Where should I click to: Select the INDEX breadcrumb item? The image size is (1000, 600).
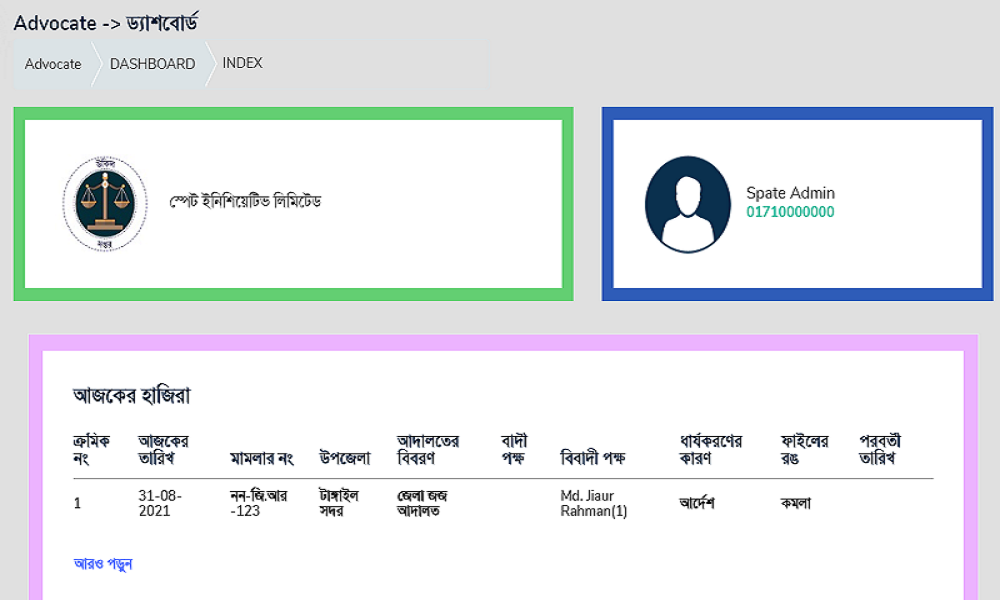click(242, 63)
